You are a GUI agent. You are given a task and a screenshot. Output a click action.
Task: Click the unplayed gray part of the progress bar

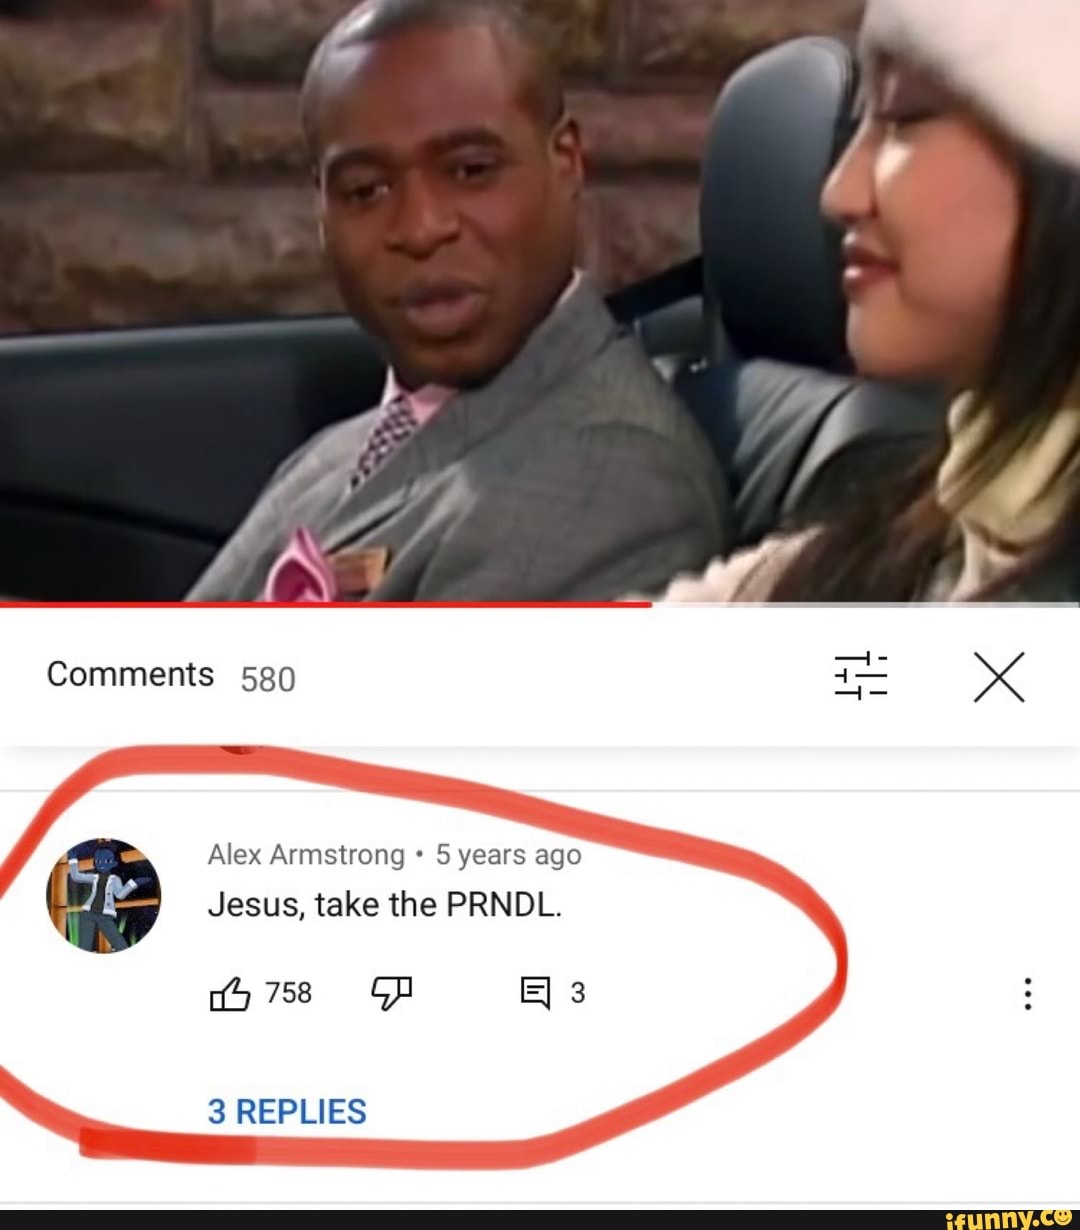pyautogui.click(x=865, y=604)
